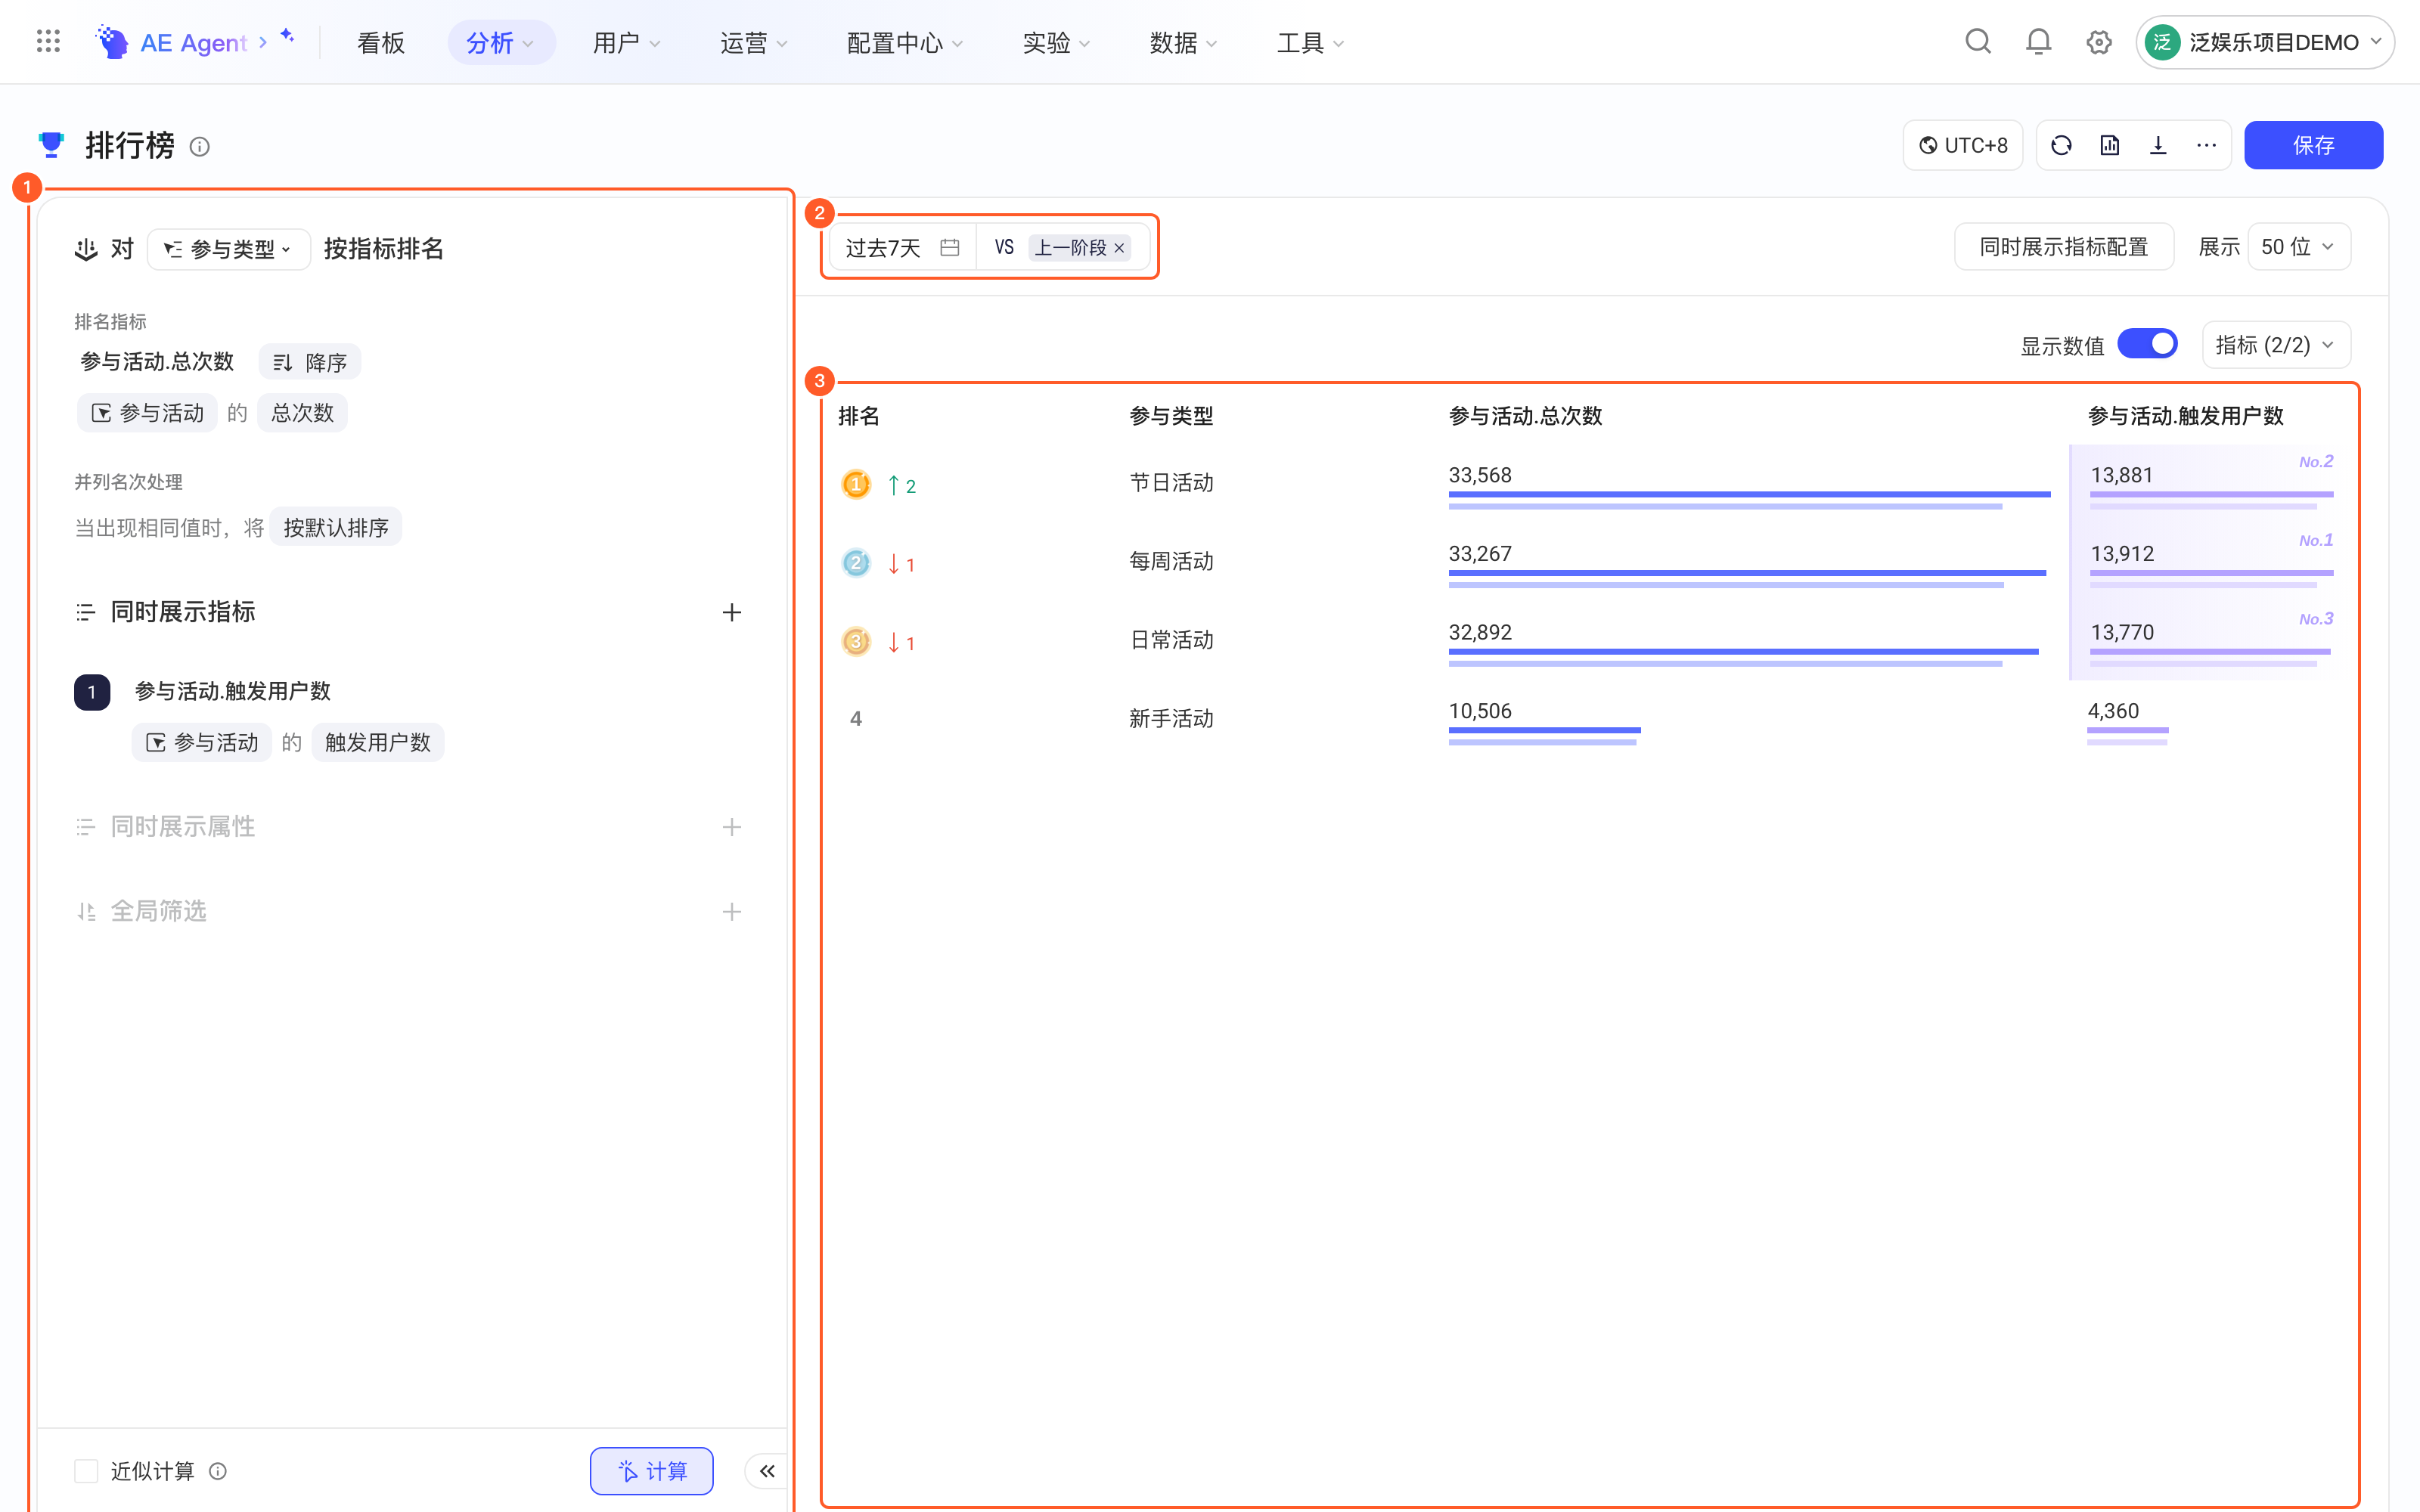Open the 数据 menu
This screenshot has width=2420, height=1512.
coord(1183,42)
